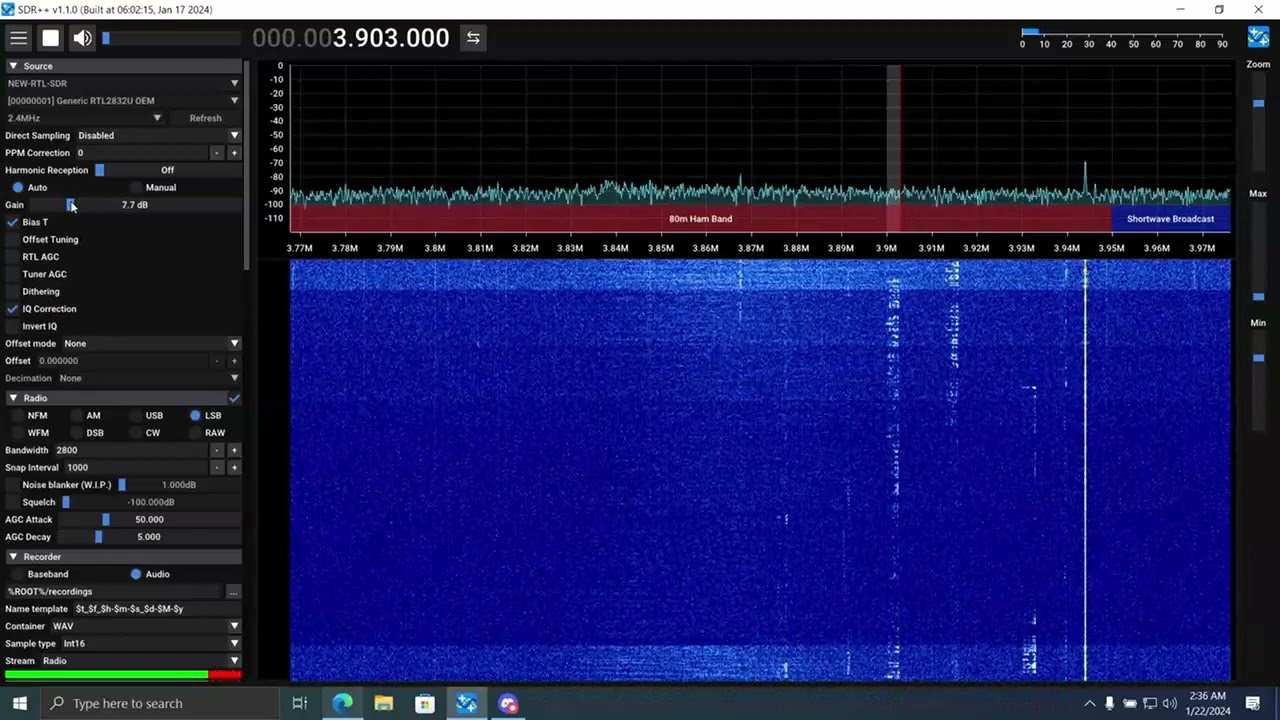The image size is (1280, 720).
Task: Toggle the tuning mode swap icon
Action: click(x=473, y=38)
